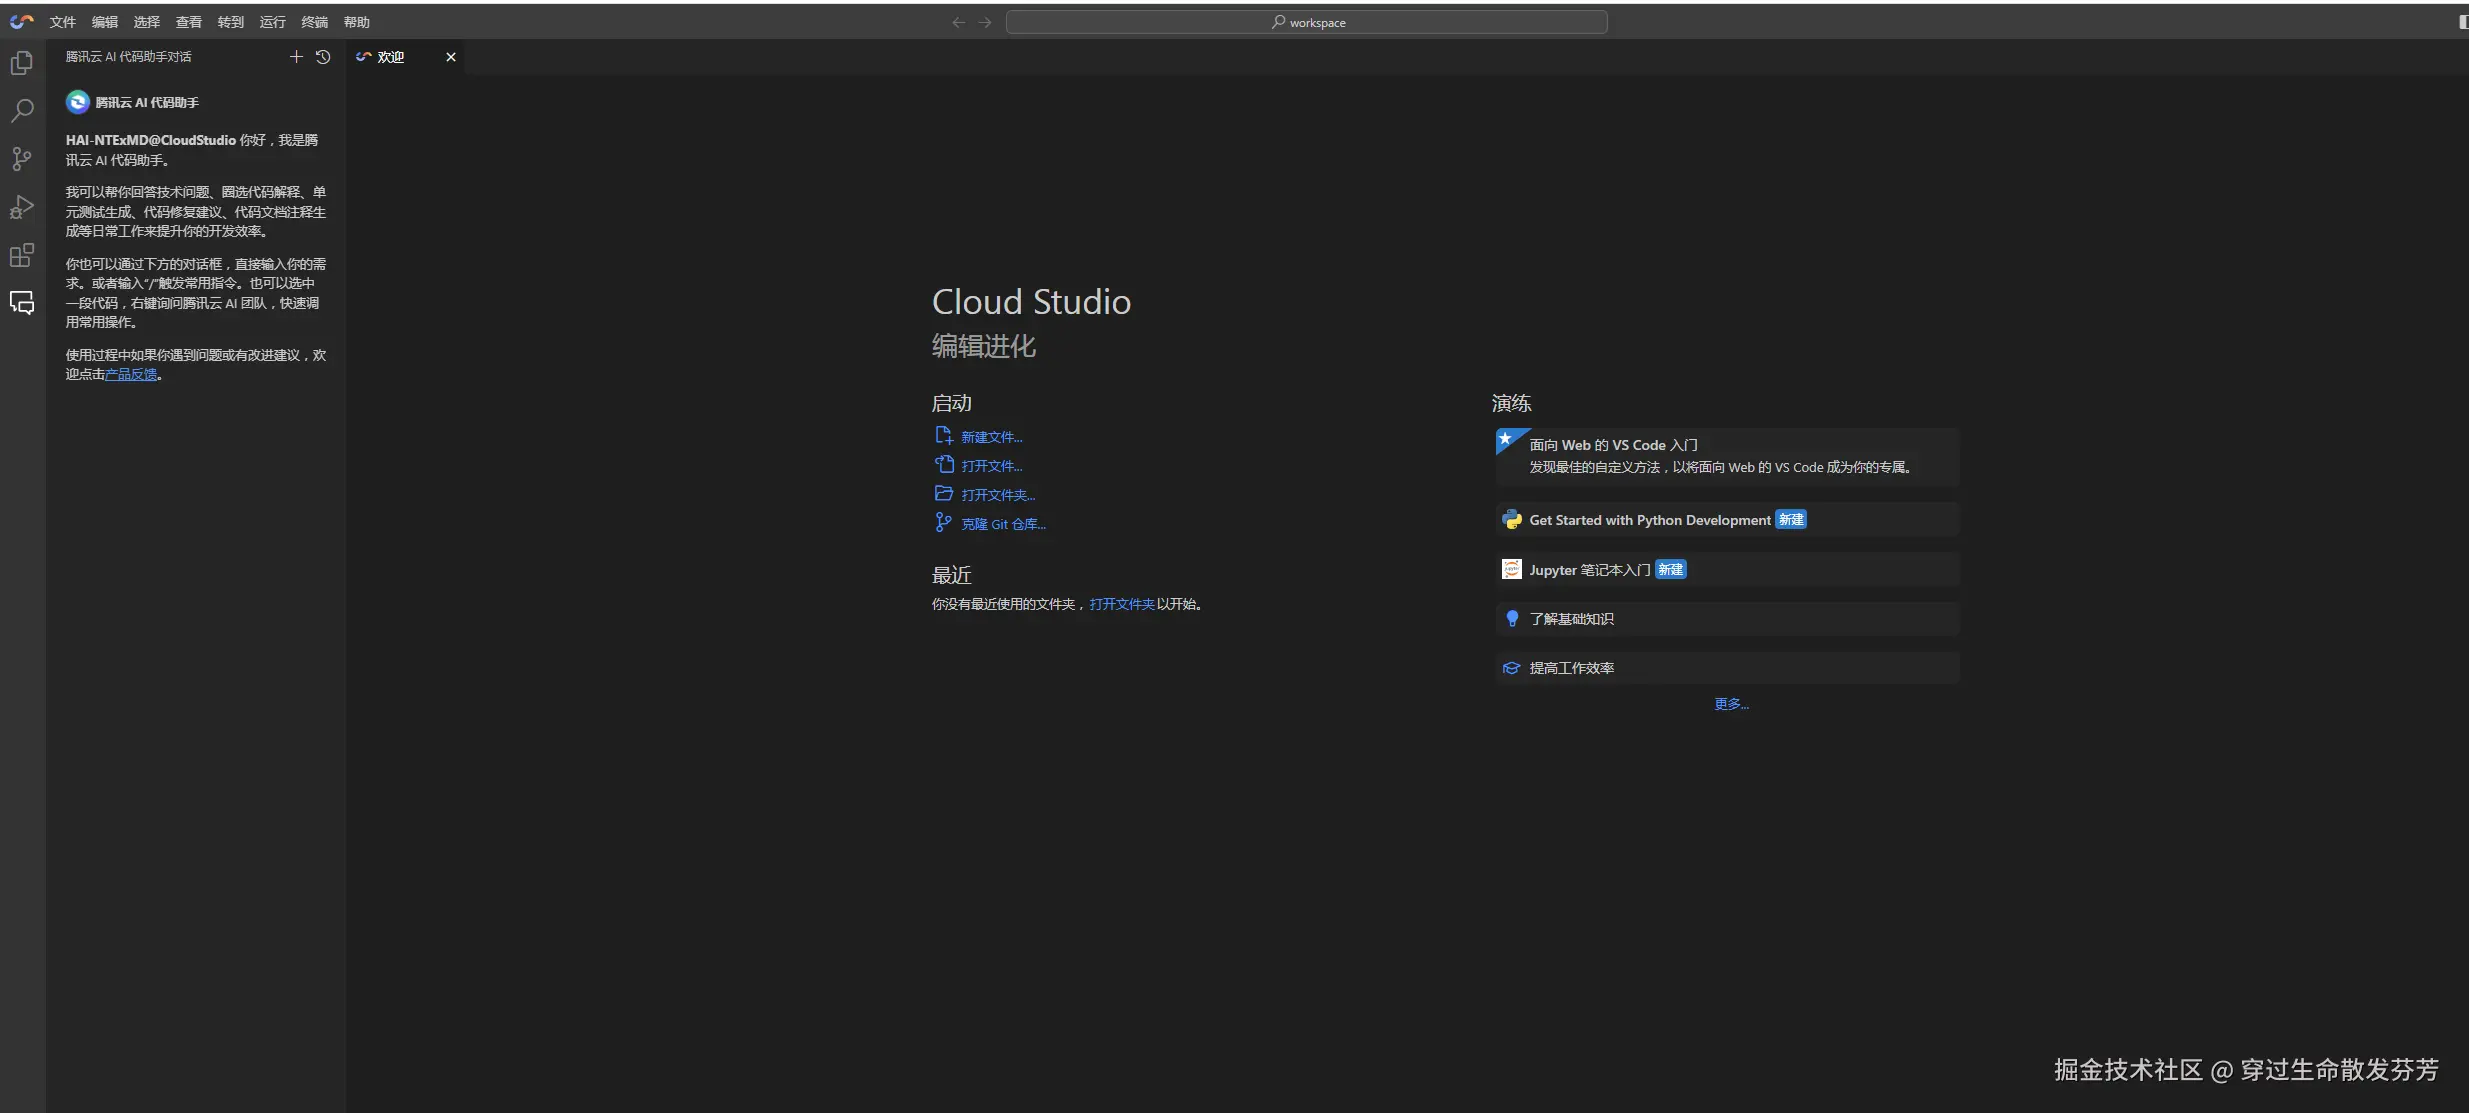View chat history clock icon

pos(323,57)
